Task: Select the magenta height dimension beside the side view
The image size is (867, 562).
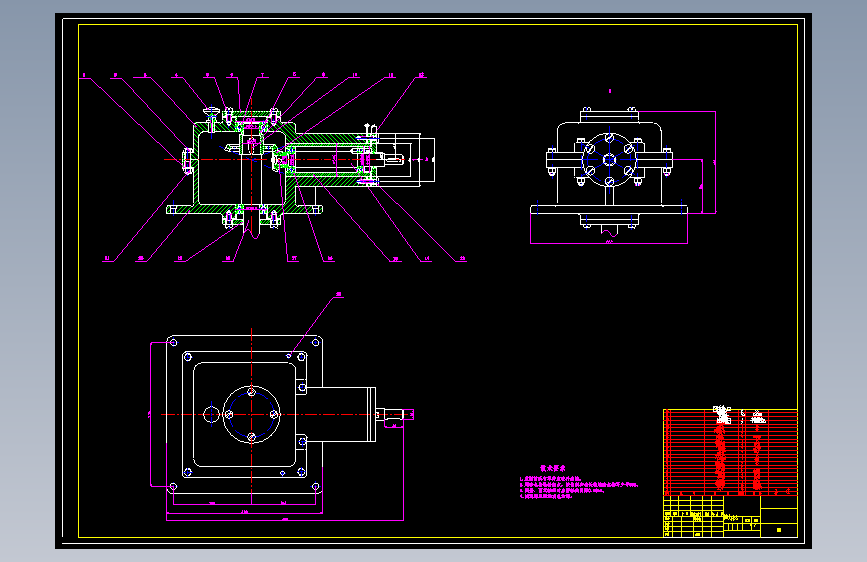Action: tap(715, 162)
